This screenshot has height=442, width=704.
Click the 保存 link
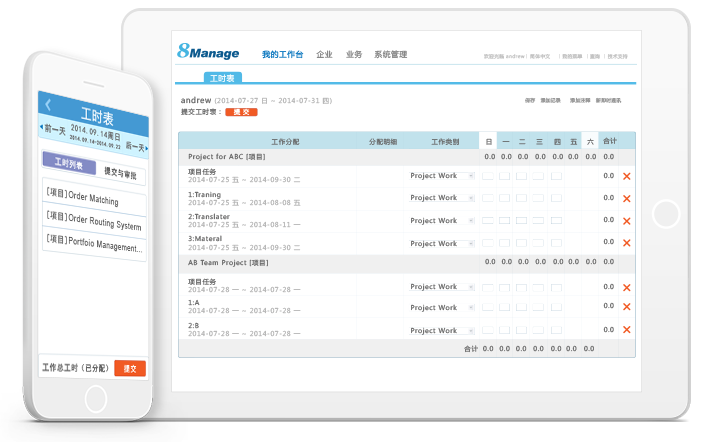point(530,101)
